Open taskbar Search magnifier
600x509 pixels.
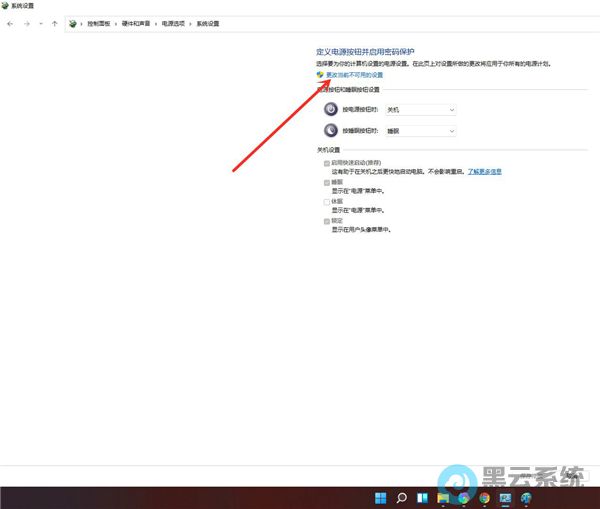click(x=401, y=497)
